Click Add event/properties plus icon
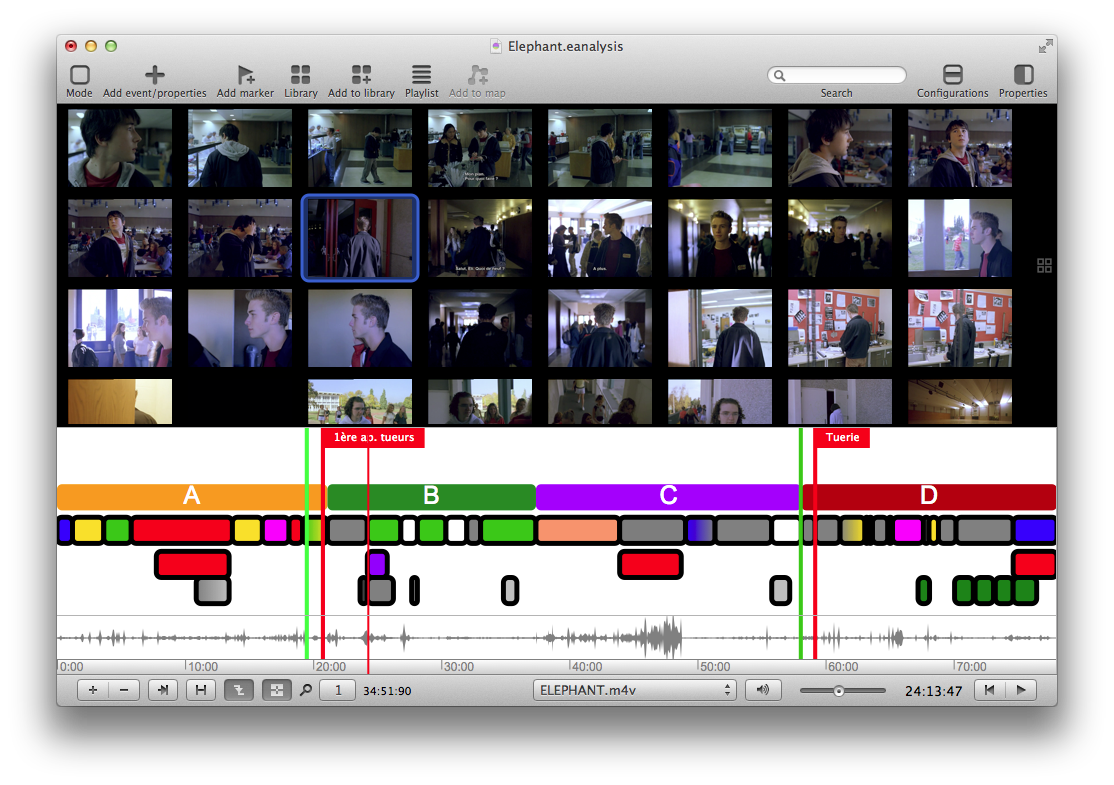The width and height of the screenshot is (1114, 785). (x=154, y=75)
